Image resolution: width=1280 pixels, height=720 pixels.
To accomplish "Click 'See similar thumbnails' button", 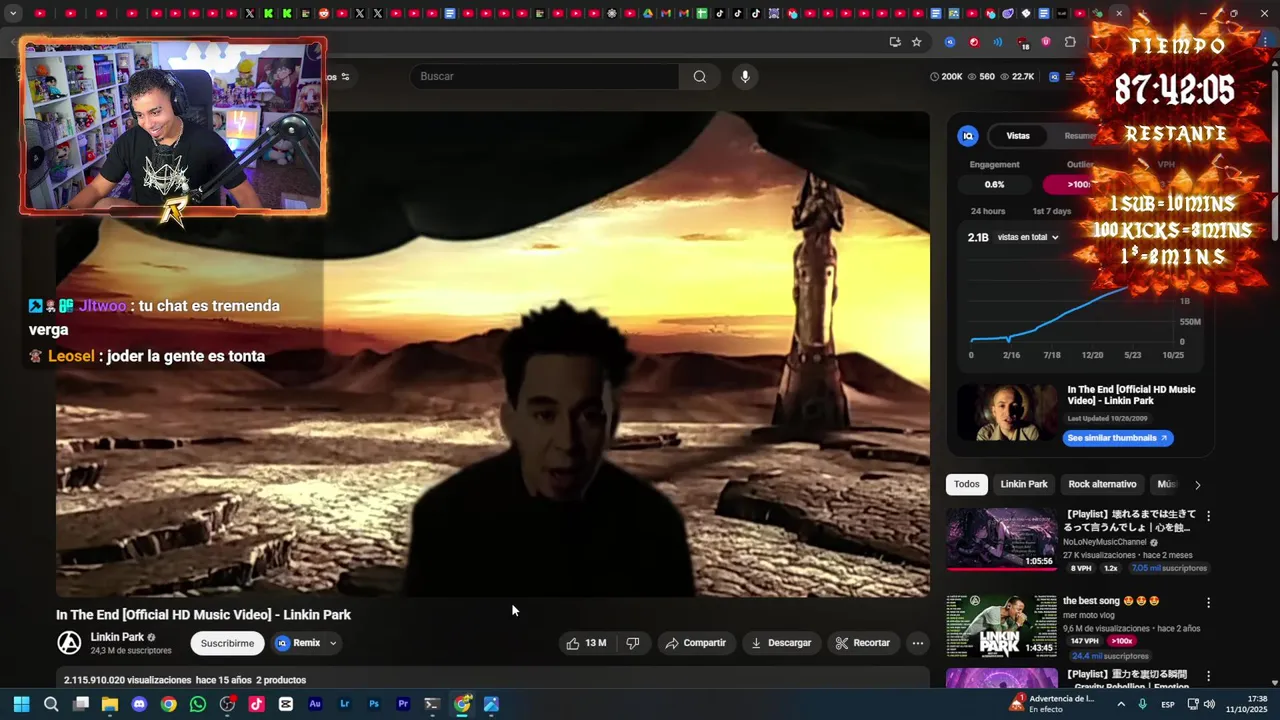I will click(x=1118, y=438).
